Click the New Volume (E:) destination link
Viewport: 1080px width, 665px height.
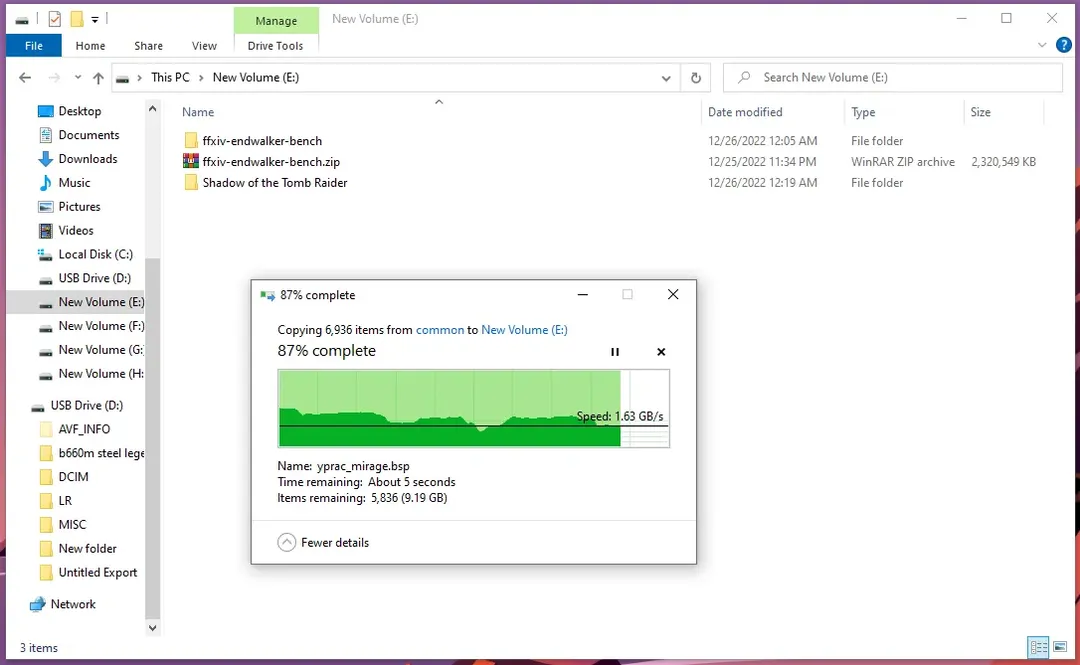pyautogui.click(x=524, y=330)
